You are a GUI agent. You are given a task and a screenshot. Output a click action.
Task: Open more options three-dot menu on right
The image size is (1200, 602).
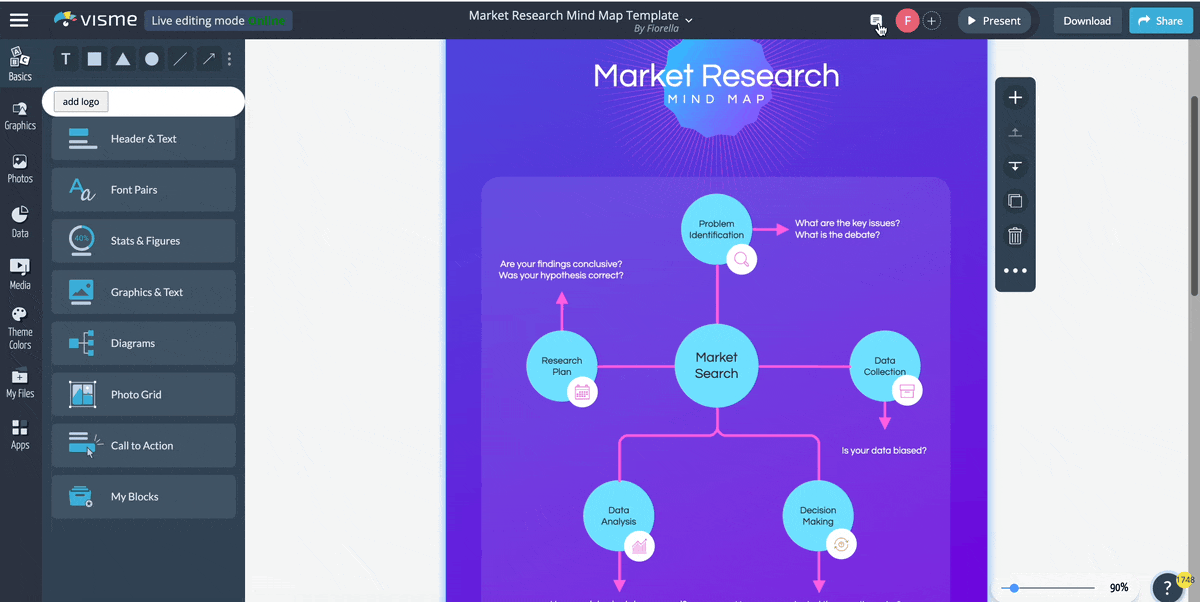pos(1015,271)
